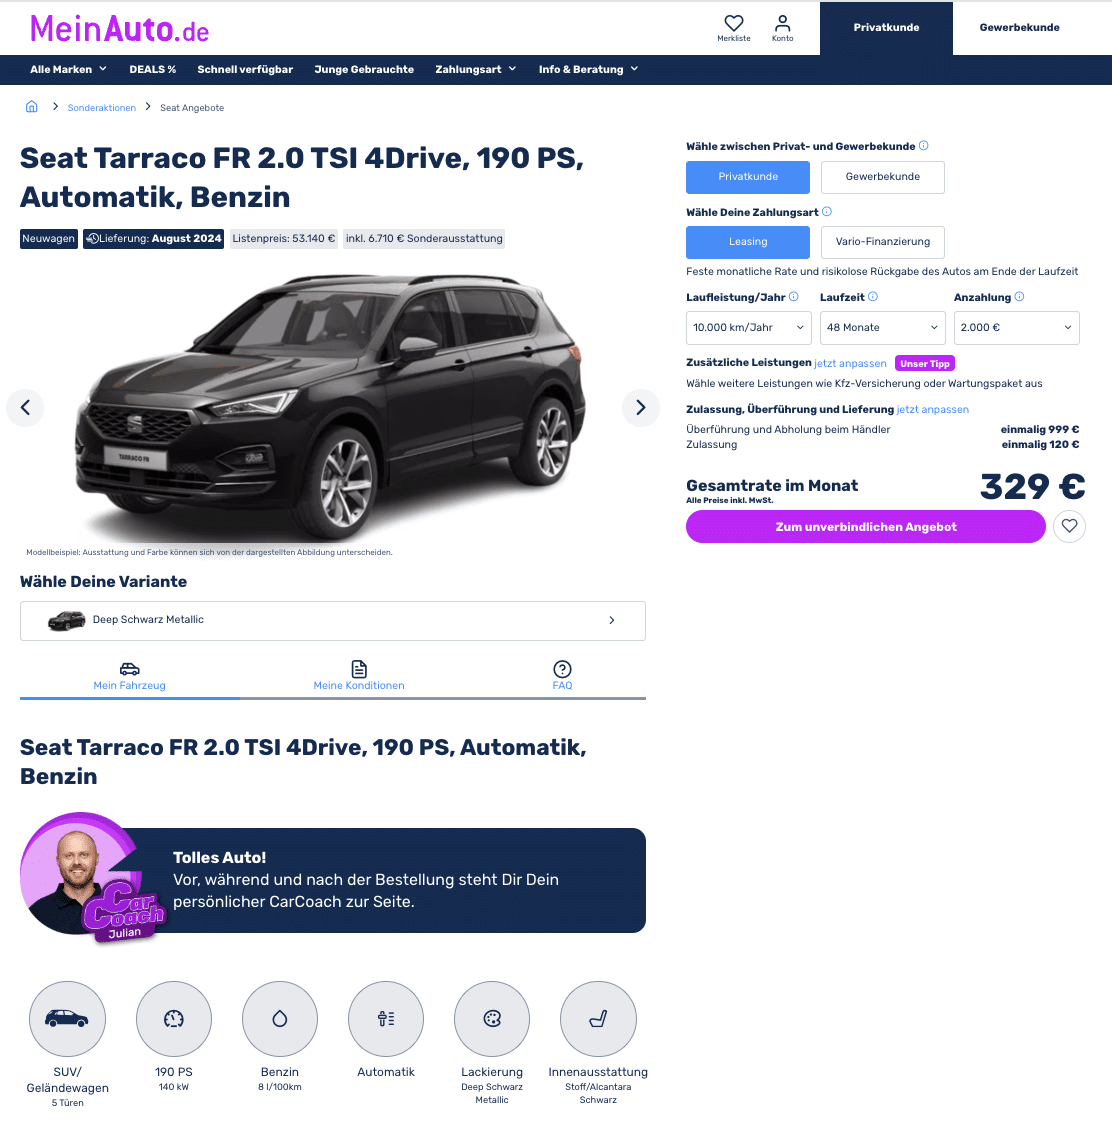1112x1128 pixels.
Task: Click jetzt anpassen link for Zusätzliche Leistungen
Action: tap(850, 363)
